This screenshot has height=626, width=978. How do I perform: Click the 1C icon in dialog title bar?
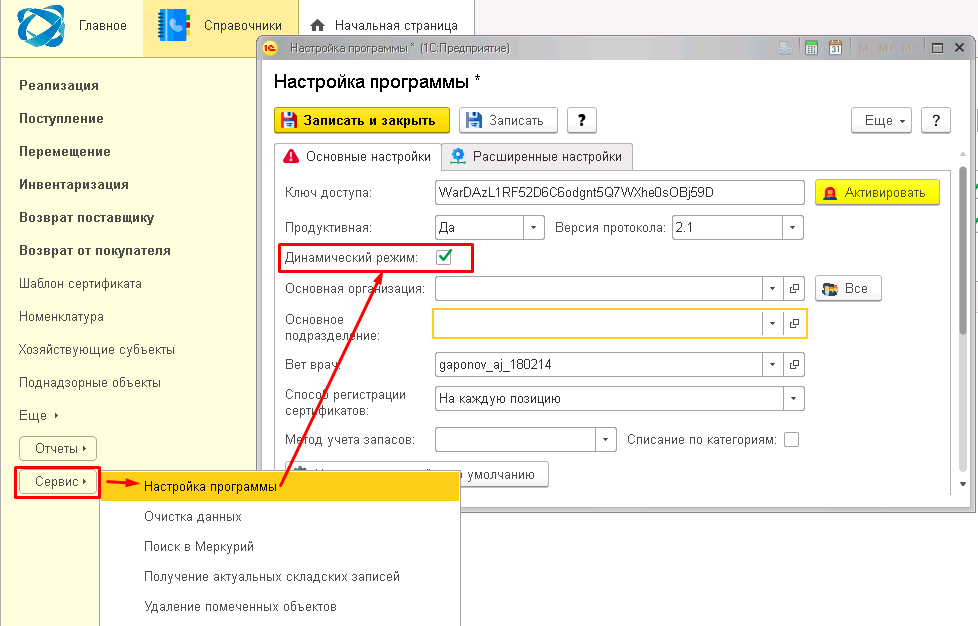coord(270,48)
